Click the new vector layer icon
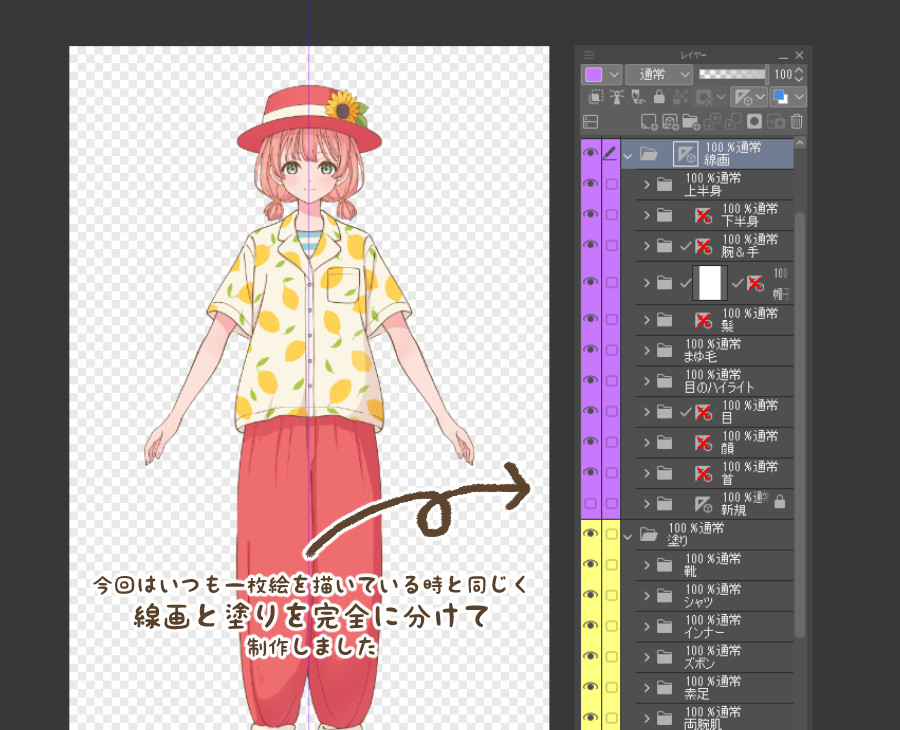900x730 pixels. 670,122
